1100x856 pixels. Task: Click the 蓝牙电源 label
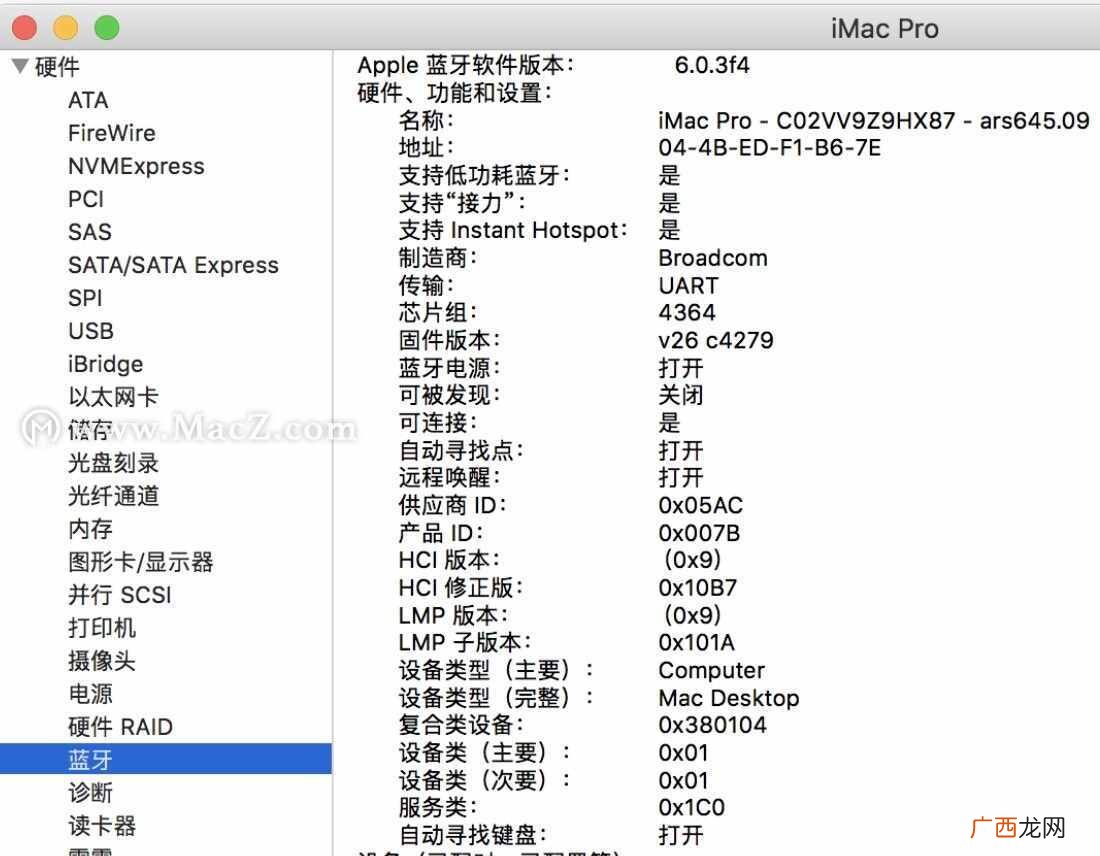[449, 368]
